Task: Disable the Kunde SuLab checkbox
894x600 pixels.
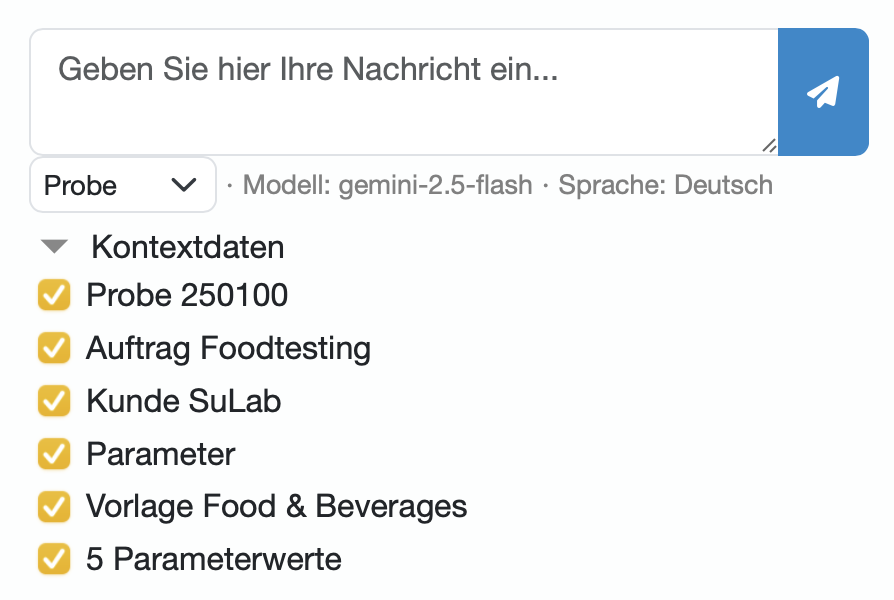Action: pos(54,401)
